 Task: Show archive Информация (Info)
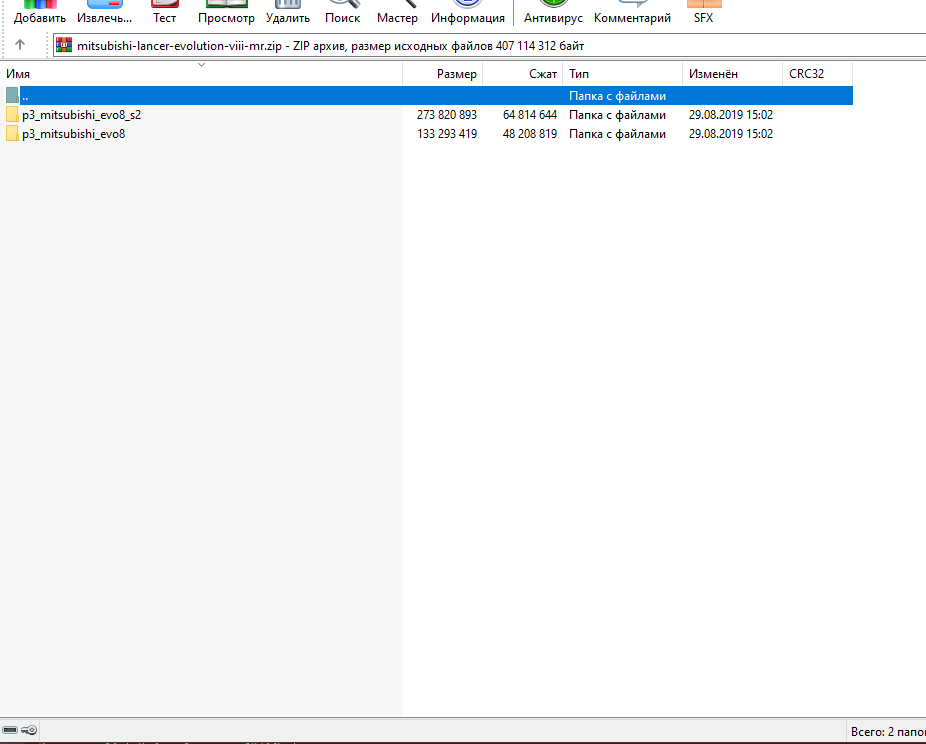467,13
